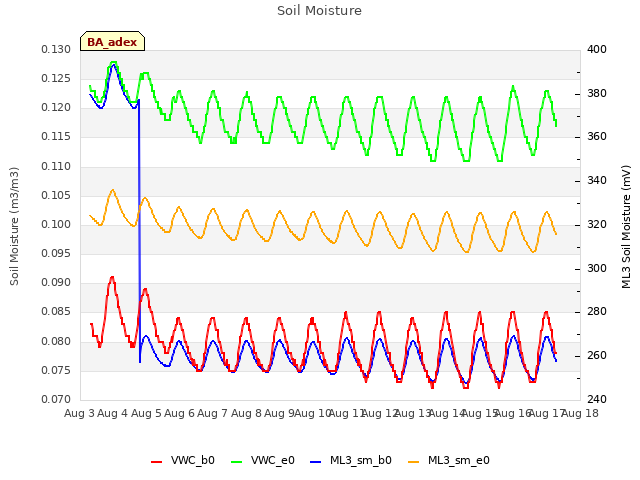The width and height of the screenshot is (640, 480).
Task: Click the 0.100 left axis tick label
Action: tap(56, 224)
